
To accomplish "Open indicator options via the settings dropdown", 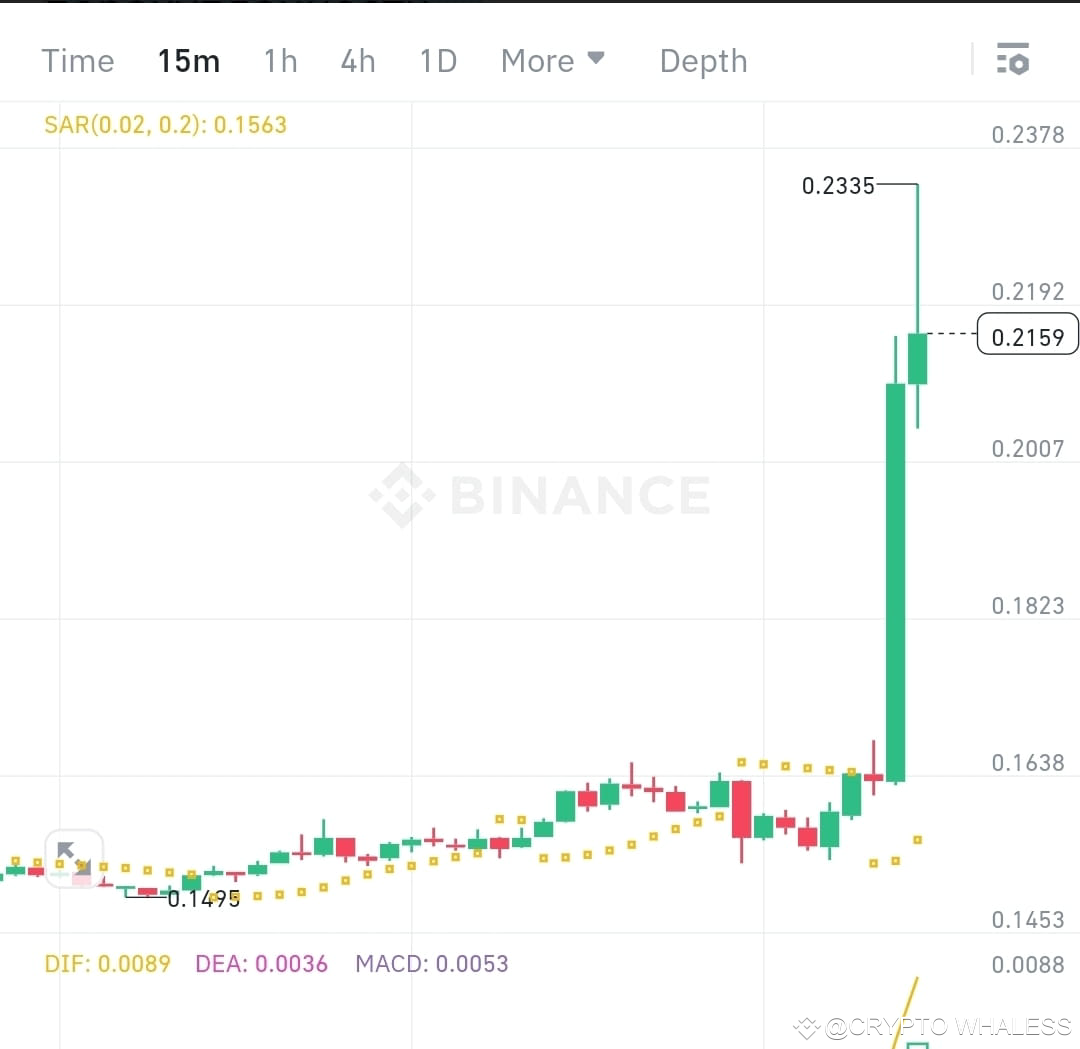I will 1014,60.
